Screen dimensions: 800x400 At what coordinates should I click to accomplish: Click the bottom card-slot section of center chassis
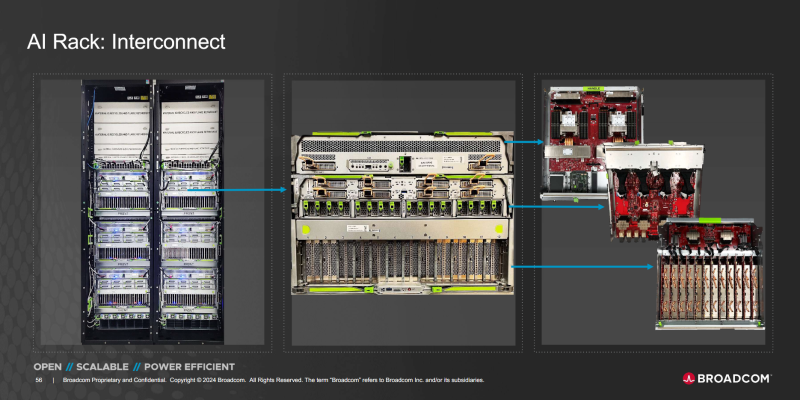tap(400, 260)
